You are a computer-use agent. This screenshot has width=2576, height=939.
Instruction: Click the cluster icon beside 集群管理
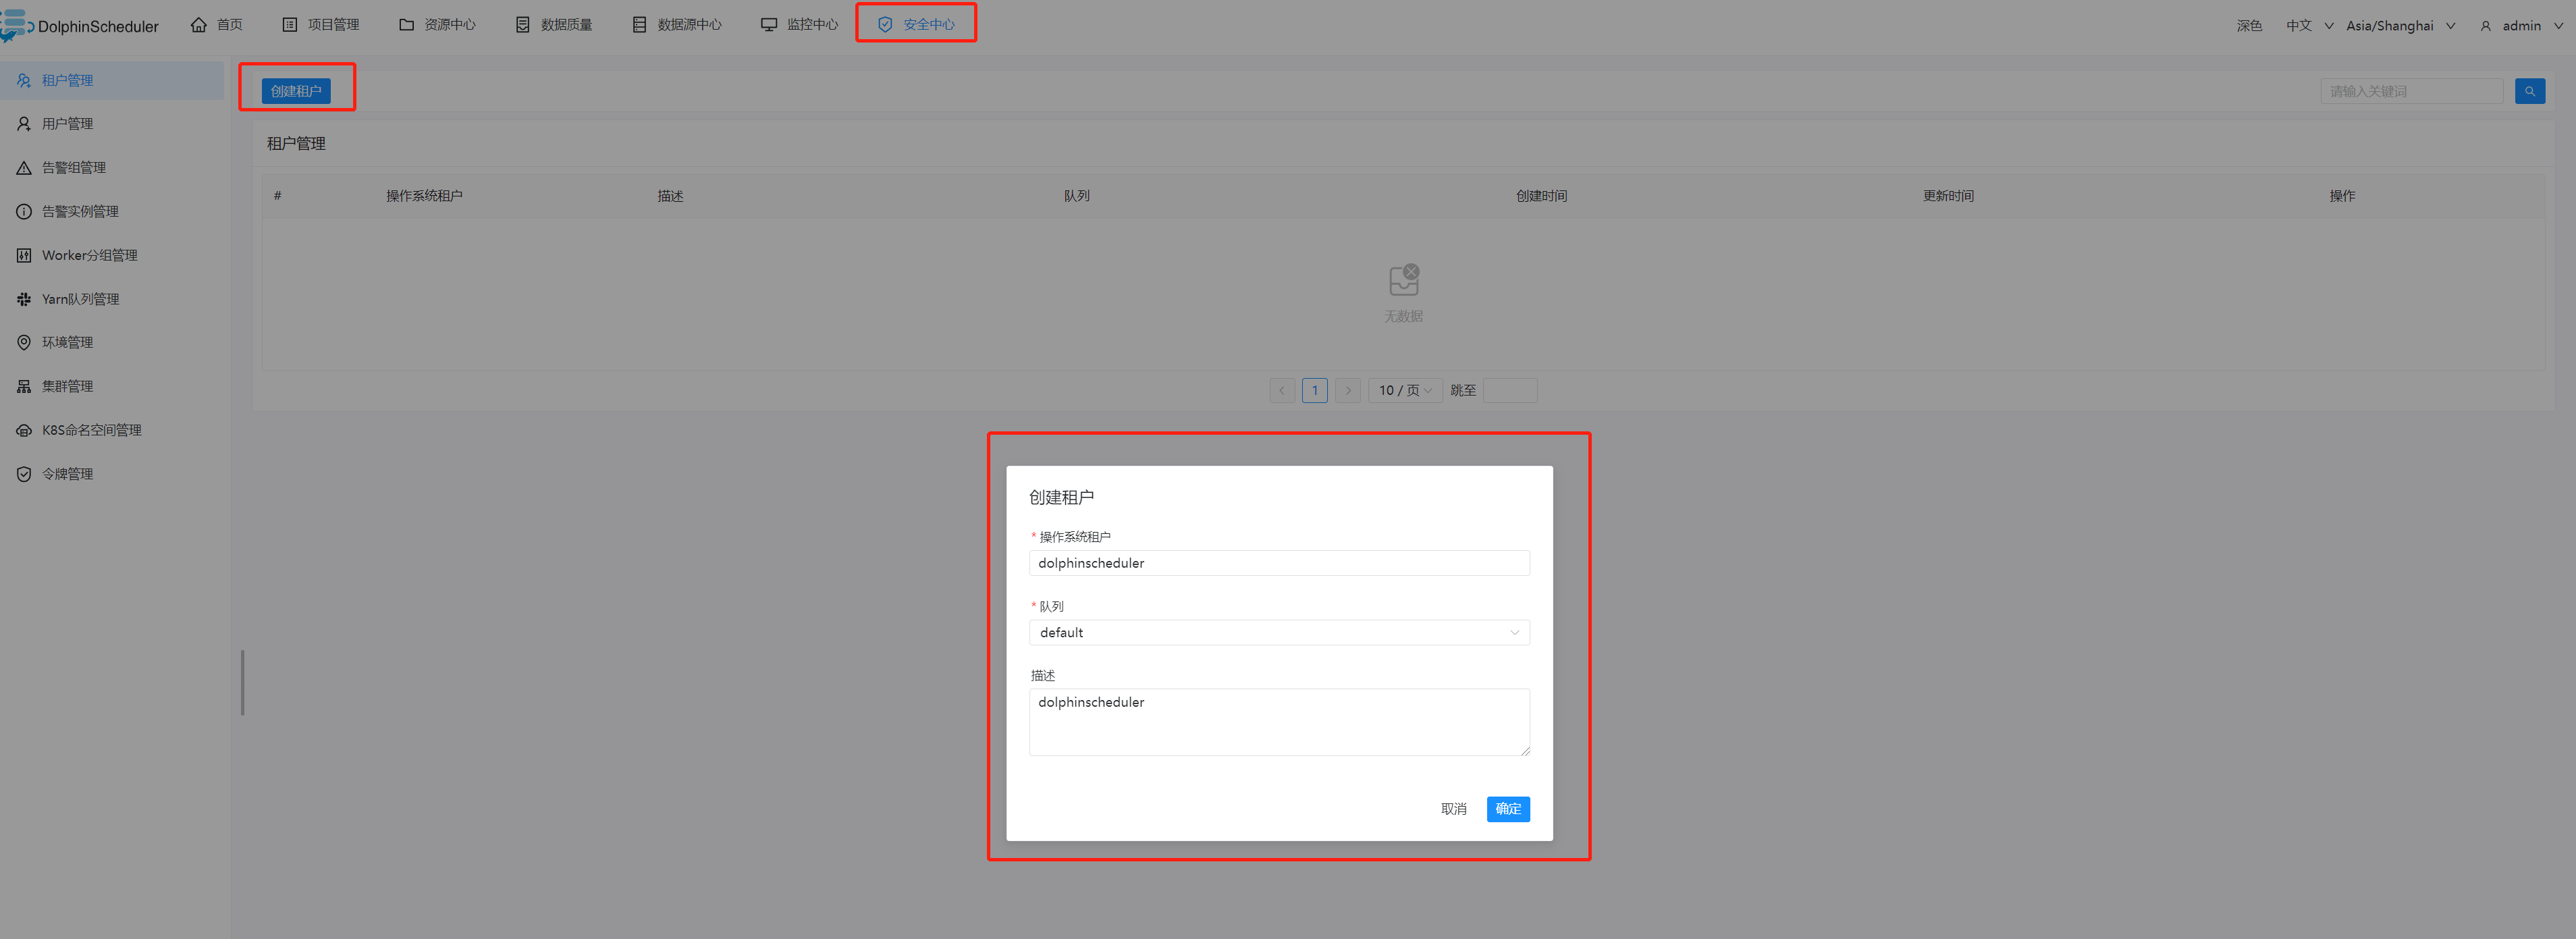click(x=24, y=386)
